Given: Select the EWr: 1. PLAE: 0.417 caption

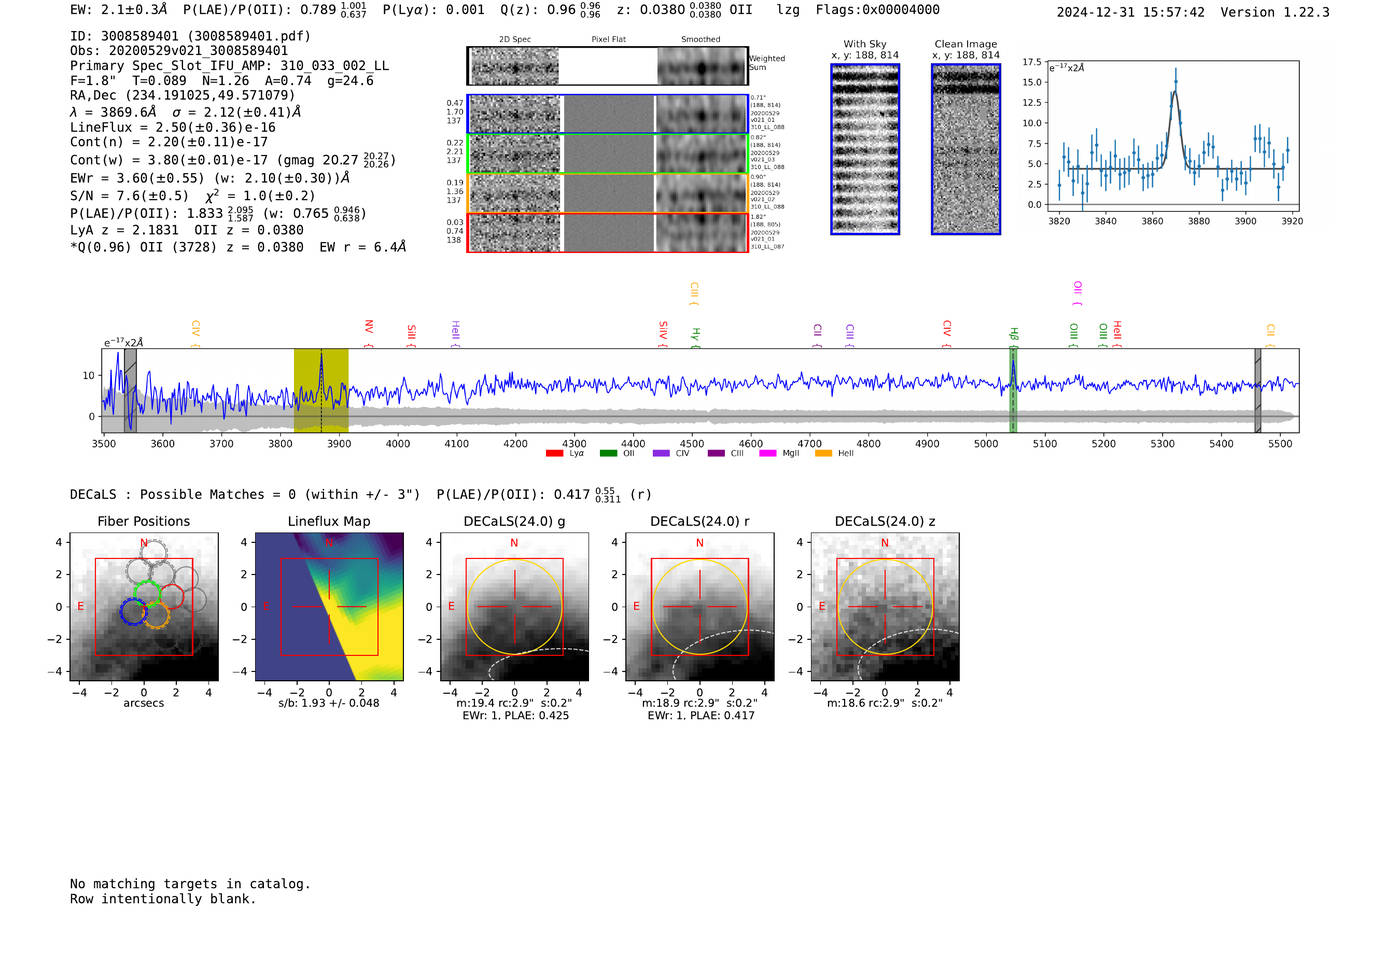Looking at the screenshot, I should (x=700, y=716).
